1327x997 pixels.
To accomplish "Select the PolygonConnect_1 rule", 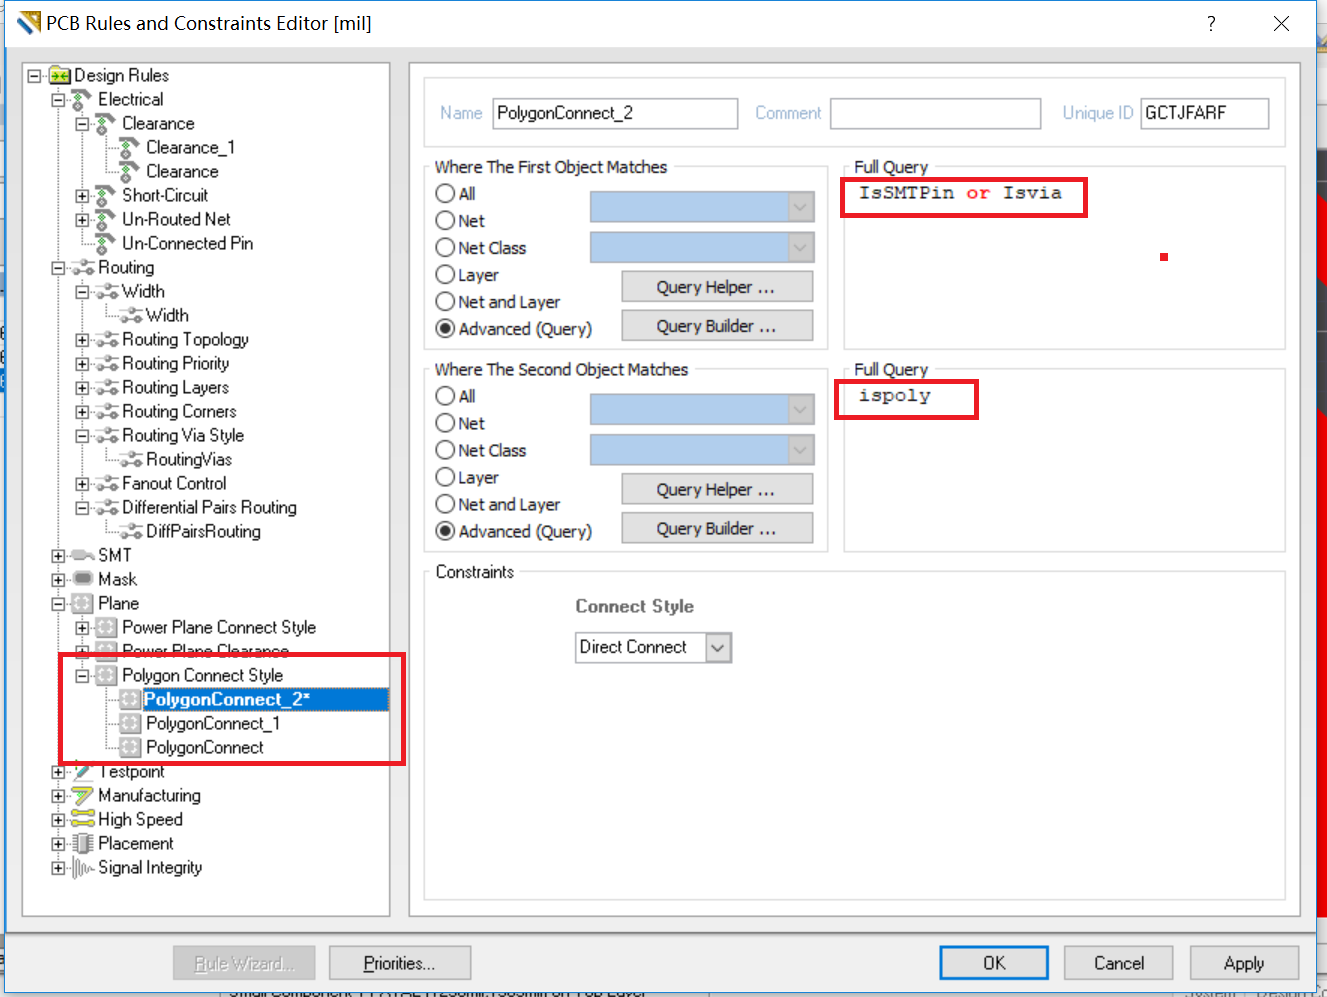I will 212,724.
